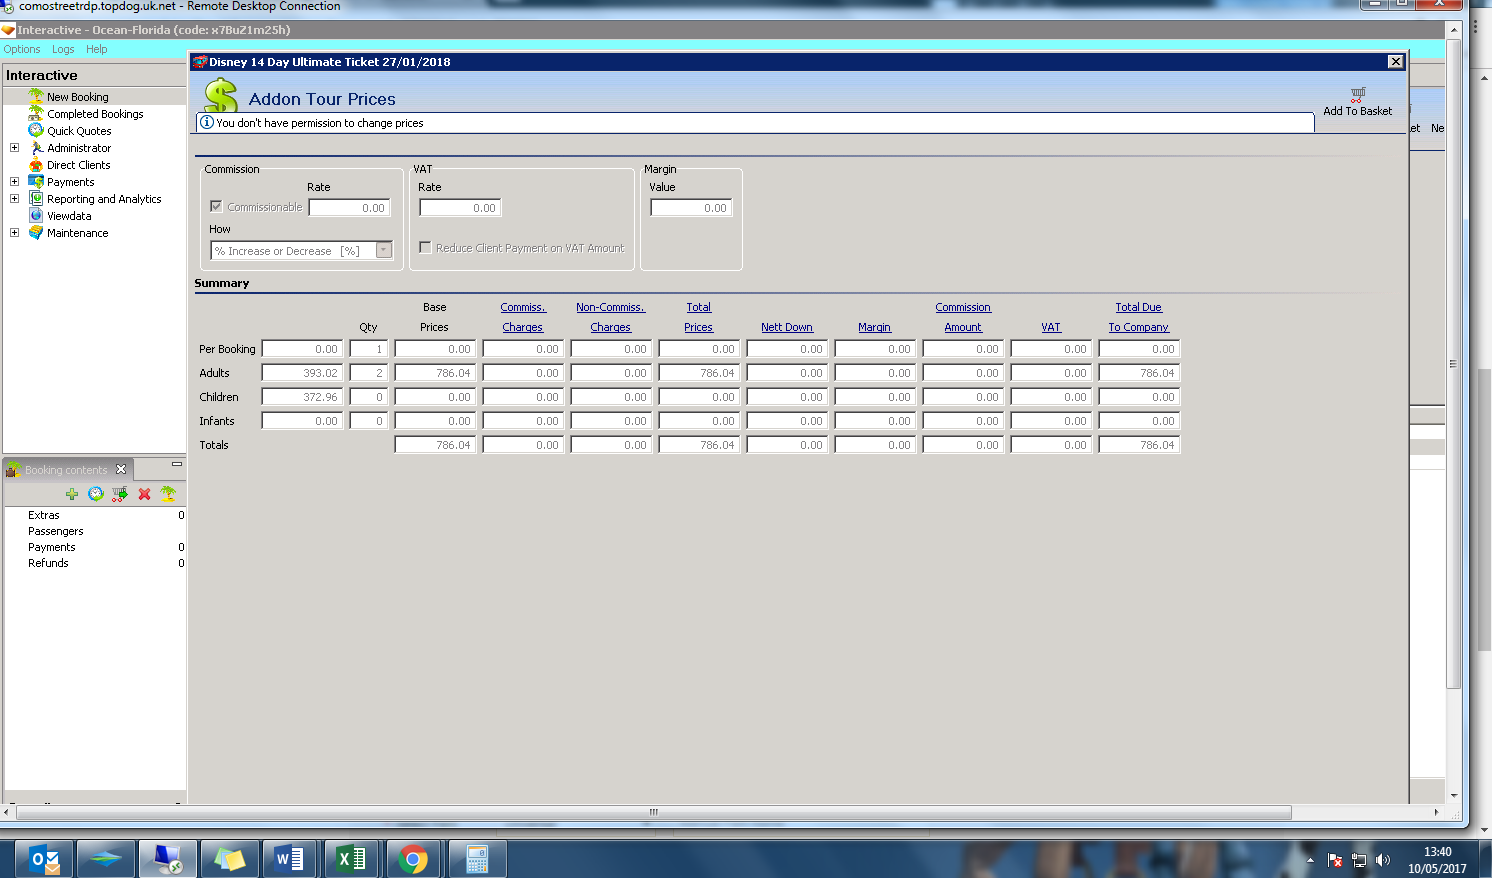Click the Payments dollar card icon

[x=36, y=181]
